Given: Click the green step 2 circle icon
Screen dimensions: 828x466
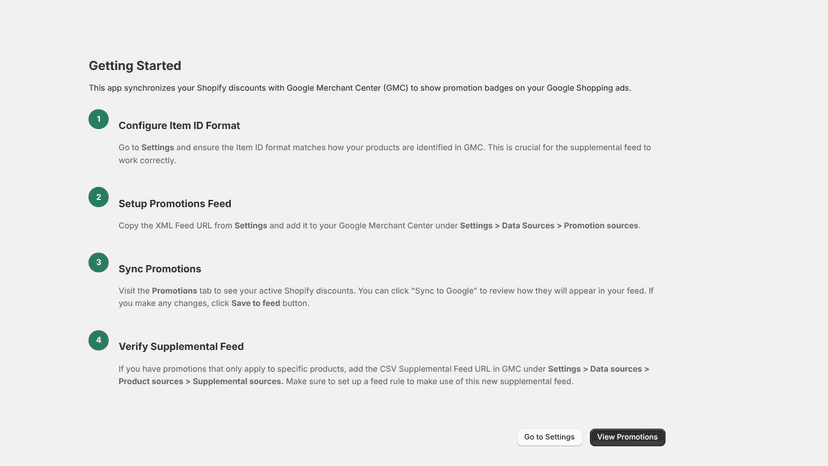Looking at the screenshot, I should pos(98,197).
